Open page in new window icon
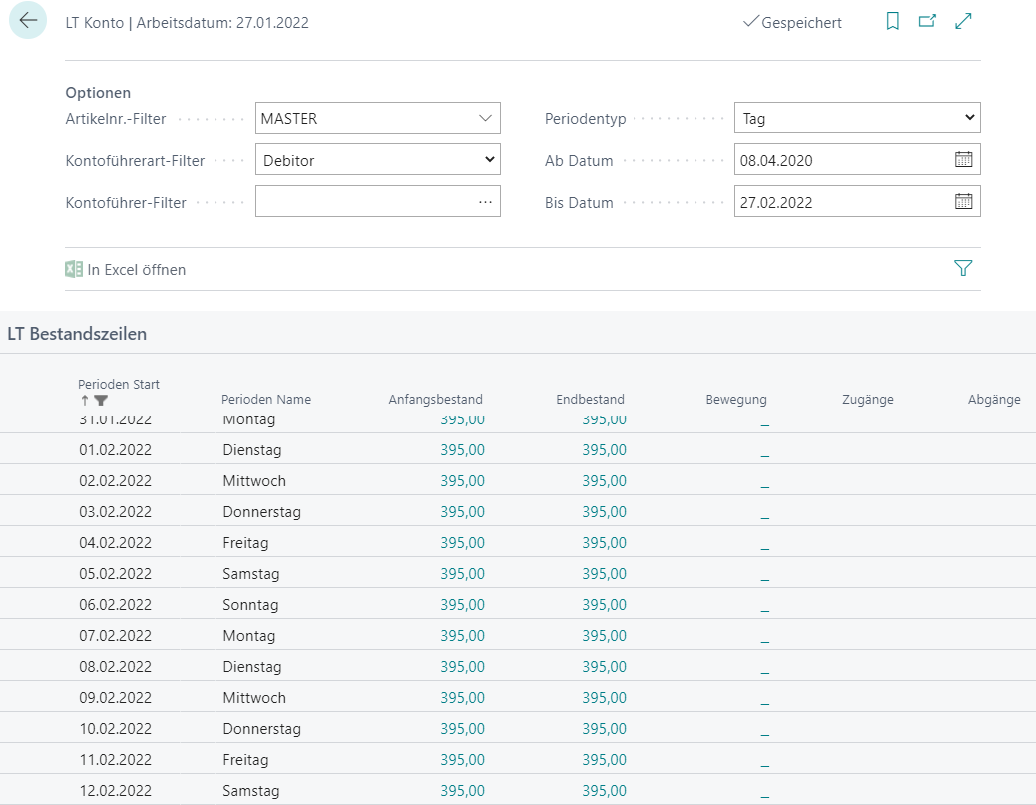Viewport: 1036px width, 805px height. (927, 21)
